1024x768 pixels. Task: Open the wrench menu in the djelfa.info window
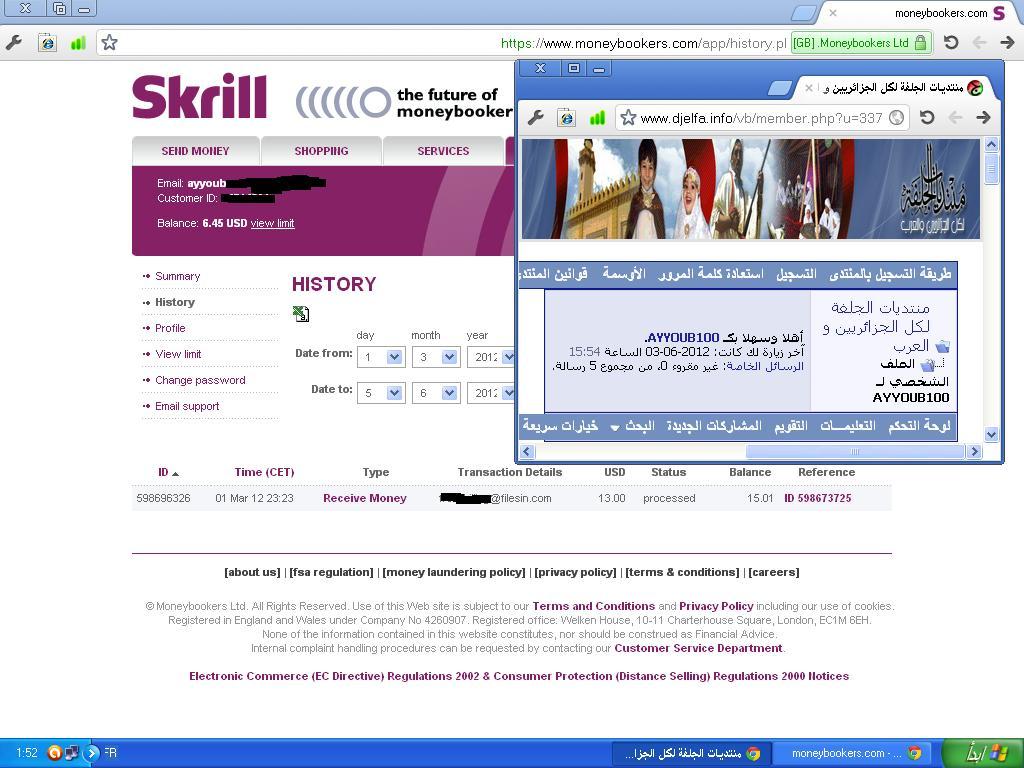coord(536,118)
